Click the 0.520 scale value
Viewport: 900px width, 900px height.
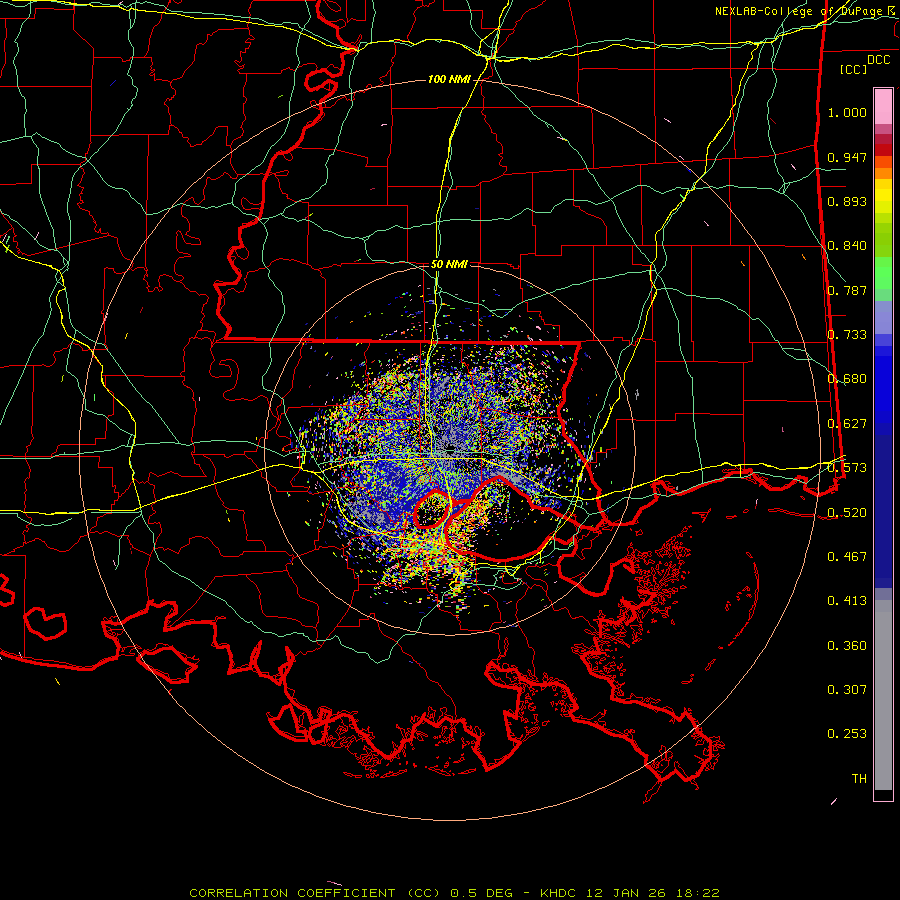(x=847, y=512)
